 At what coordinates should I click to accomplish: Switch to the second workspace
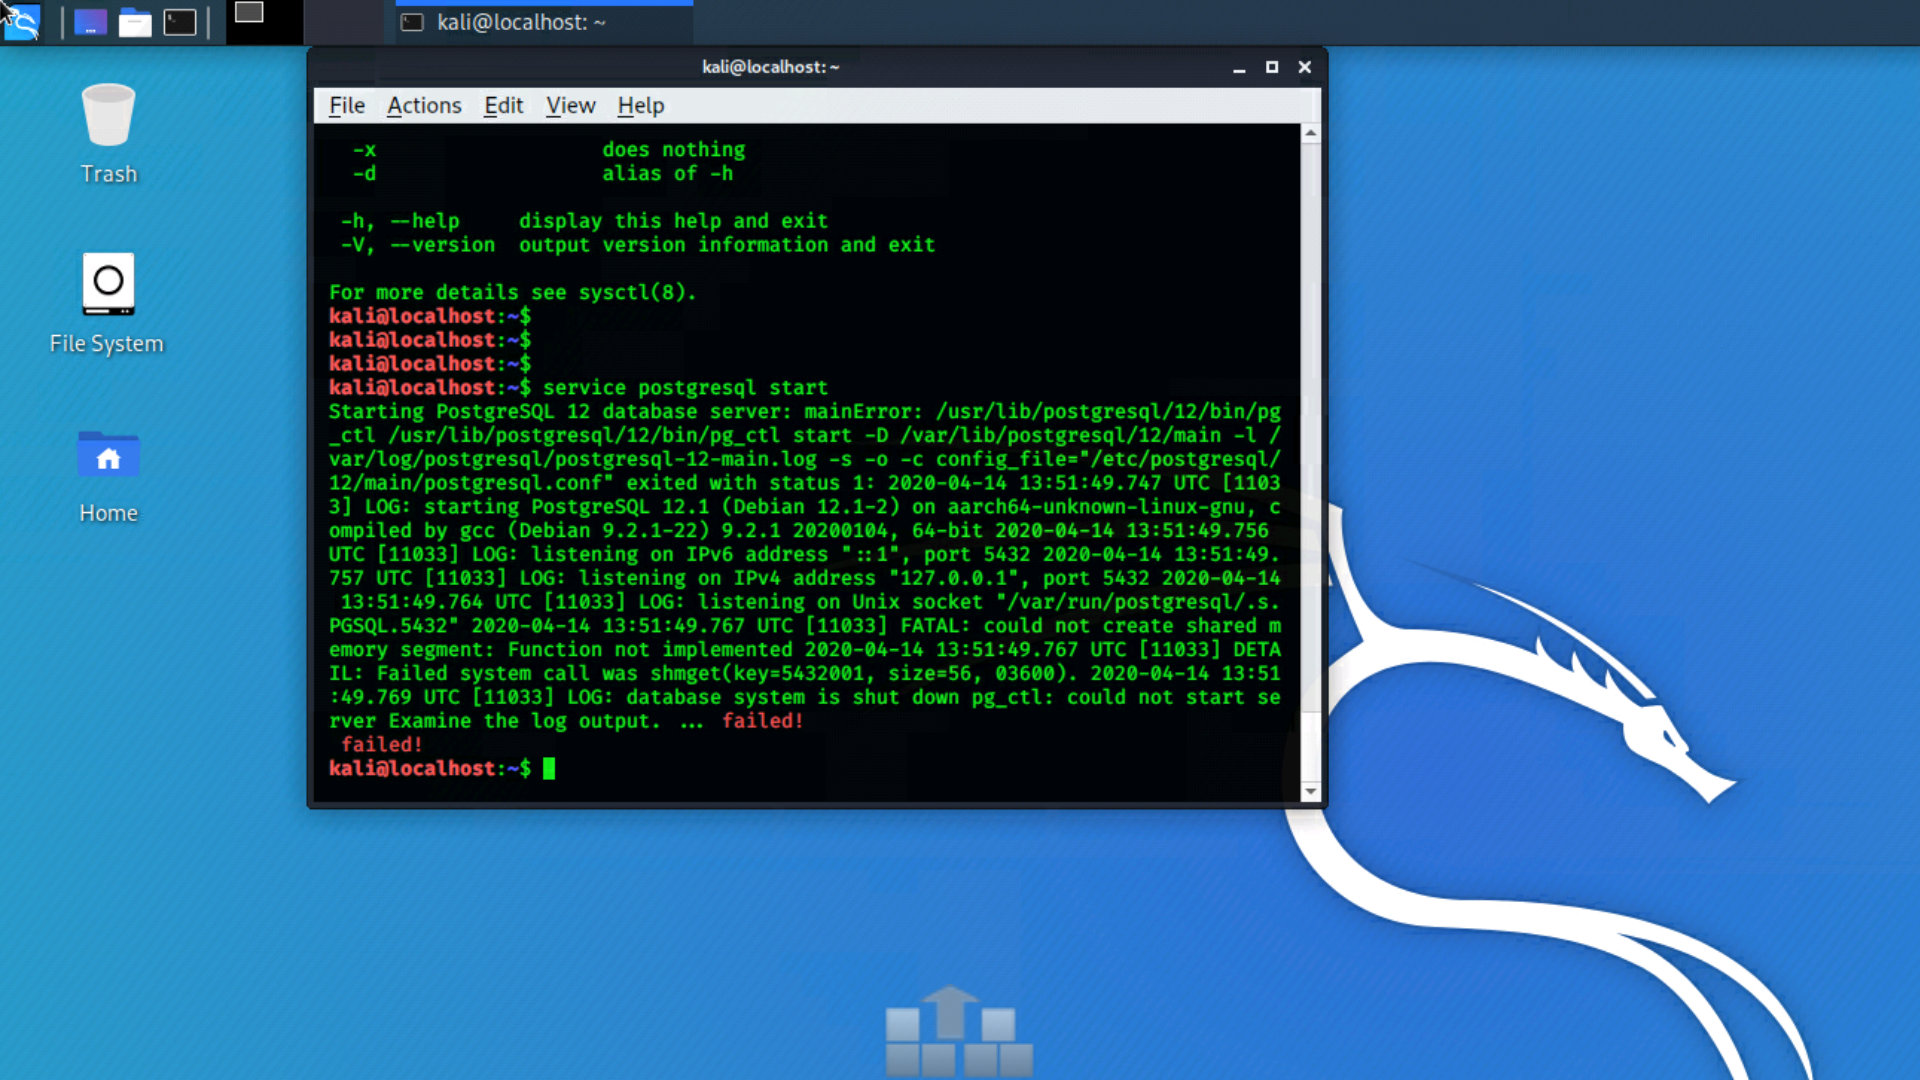tap(343, 21)
